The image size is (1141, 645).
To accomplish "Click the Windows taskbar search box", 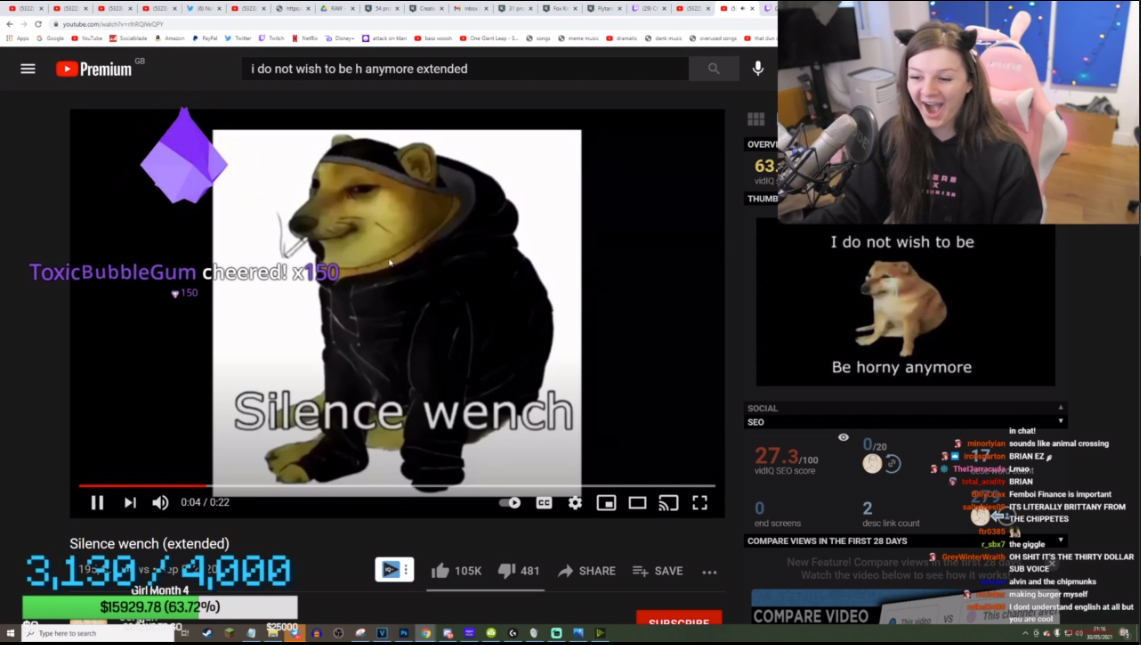I will [98, 633].
